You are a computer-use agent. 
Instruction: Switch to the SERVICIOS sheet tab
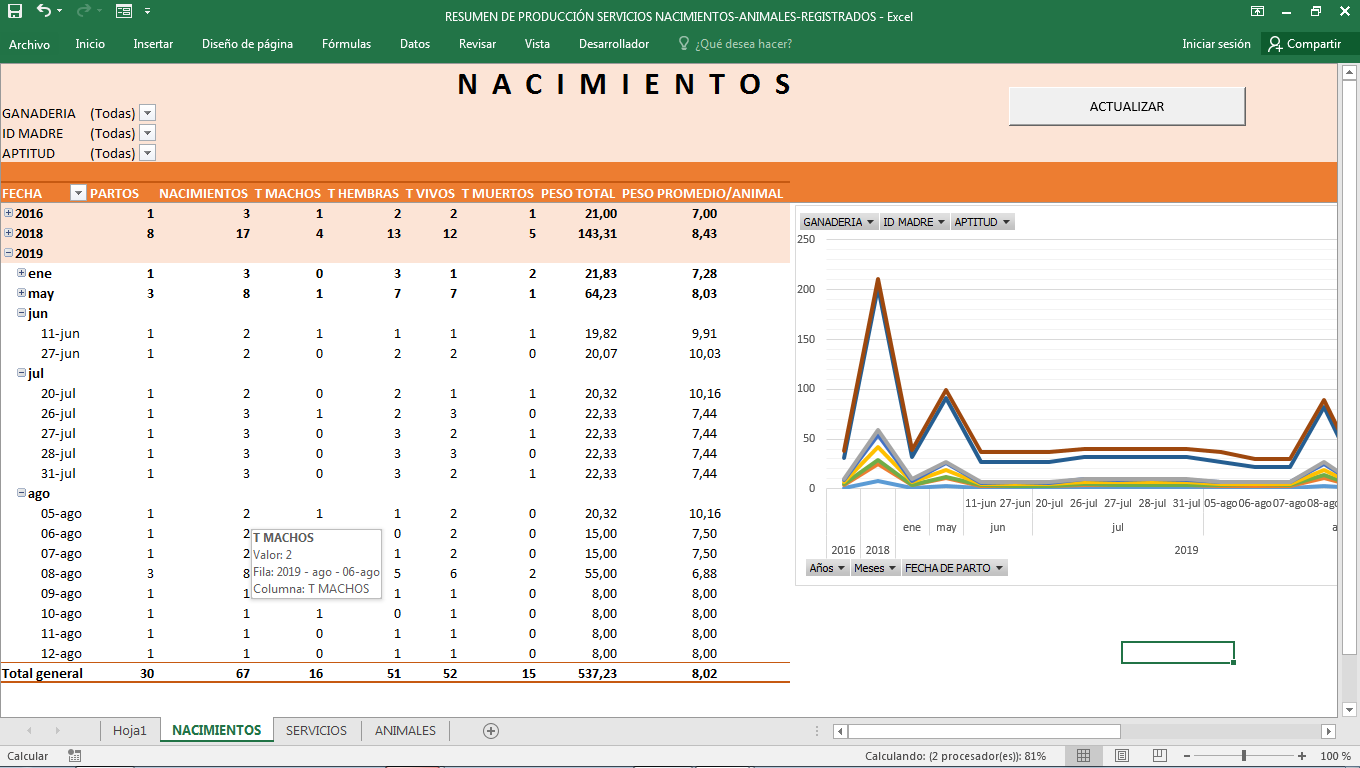click(316, 731)
